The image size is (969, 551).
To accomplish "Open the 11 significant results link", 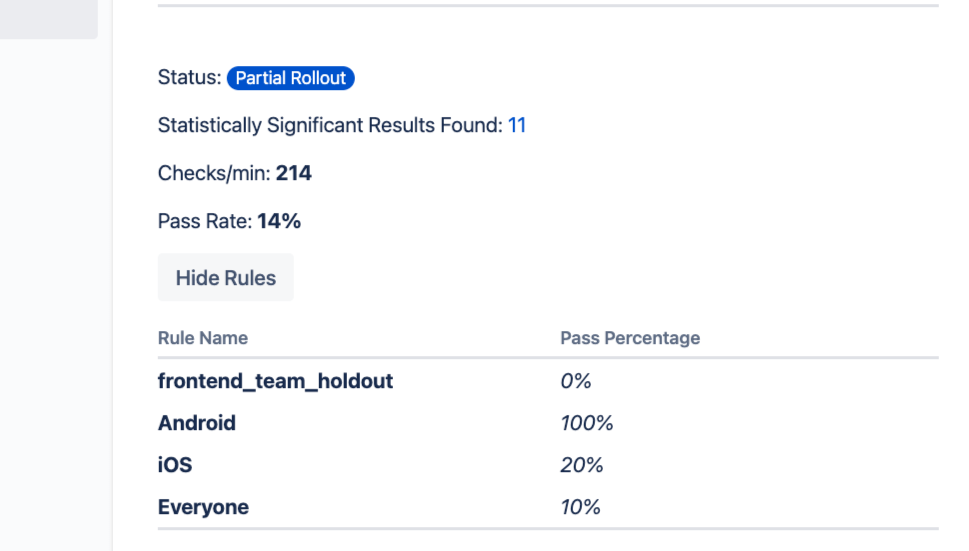I will 517,125.
